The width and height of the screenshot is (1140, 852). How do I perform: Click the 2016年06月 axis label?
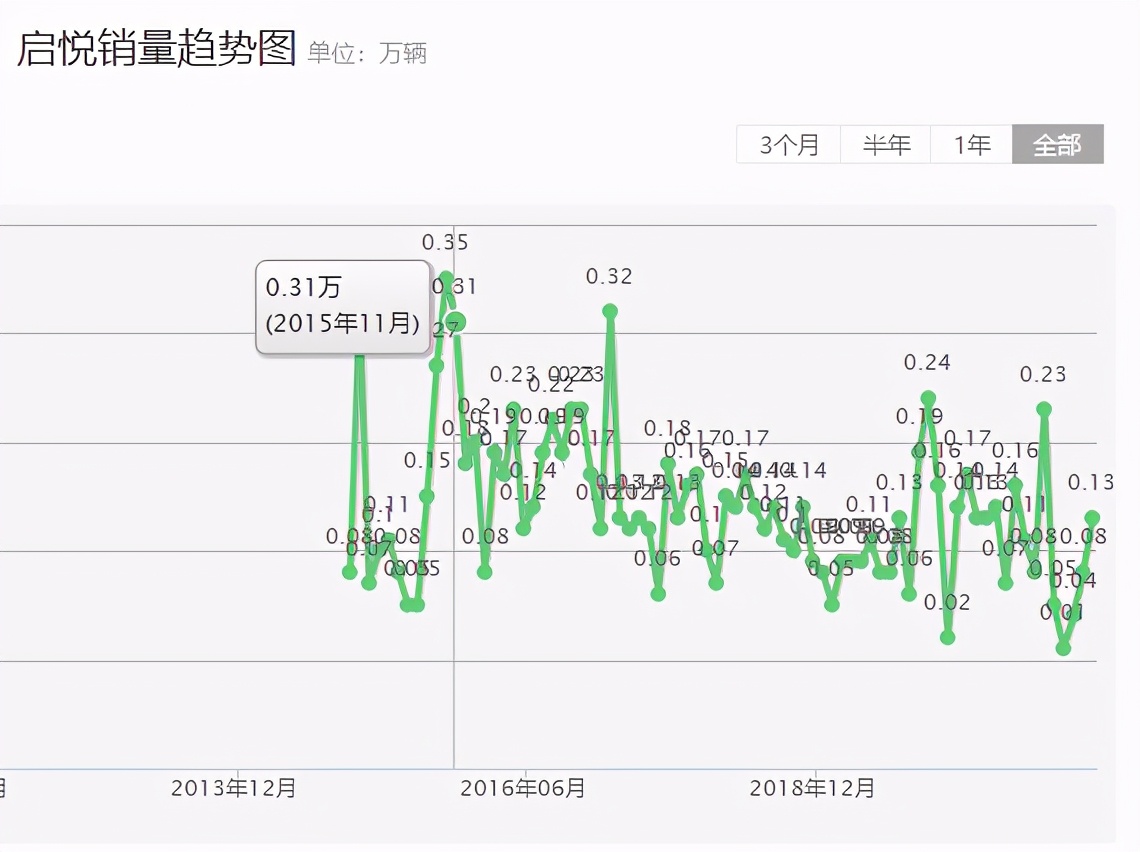[x=526, y=787]
